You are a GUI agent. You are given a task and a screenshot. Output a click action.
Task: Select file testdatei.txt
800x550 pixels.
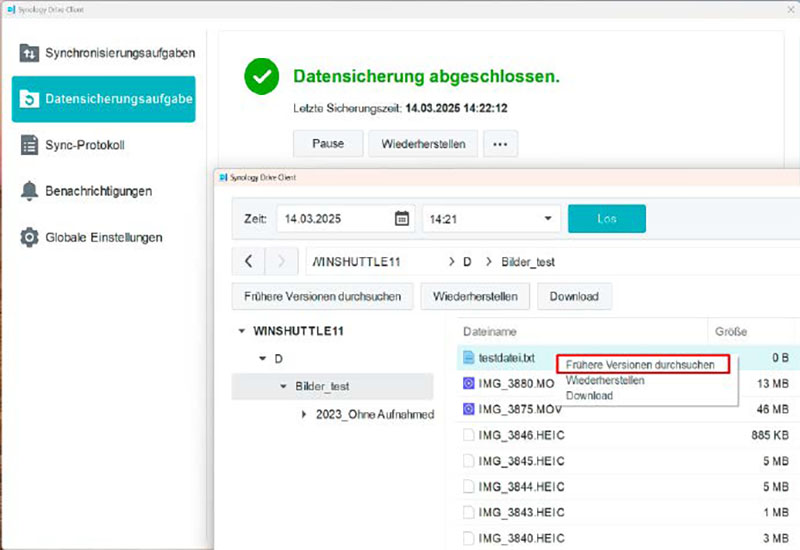[507, 358]
